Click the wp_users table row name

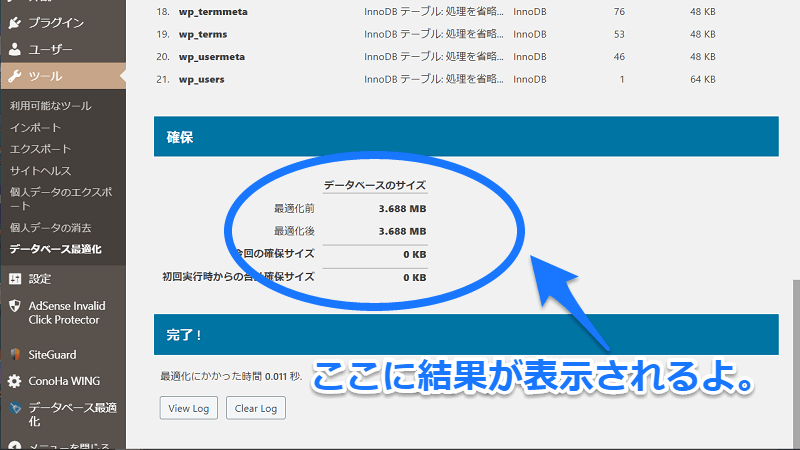pos(201,79)
